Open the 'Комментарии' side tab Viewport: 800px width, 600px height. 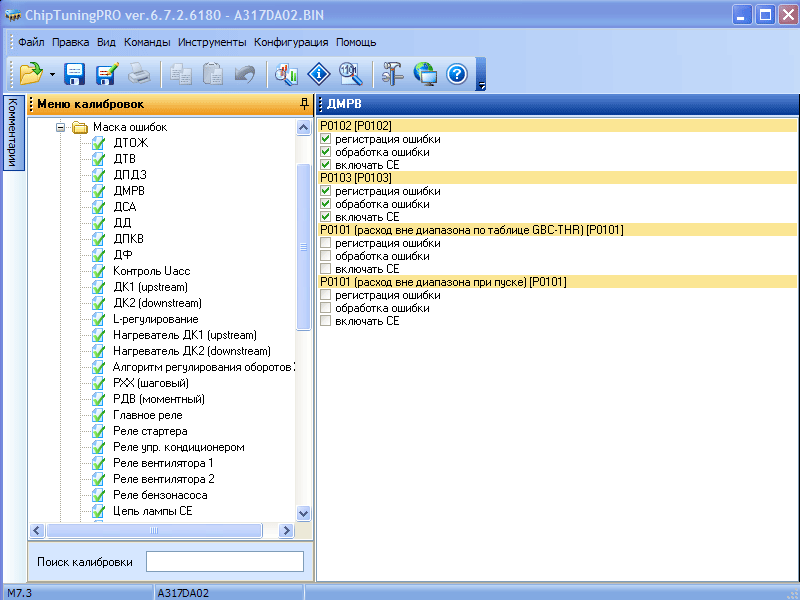12,134
